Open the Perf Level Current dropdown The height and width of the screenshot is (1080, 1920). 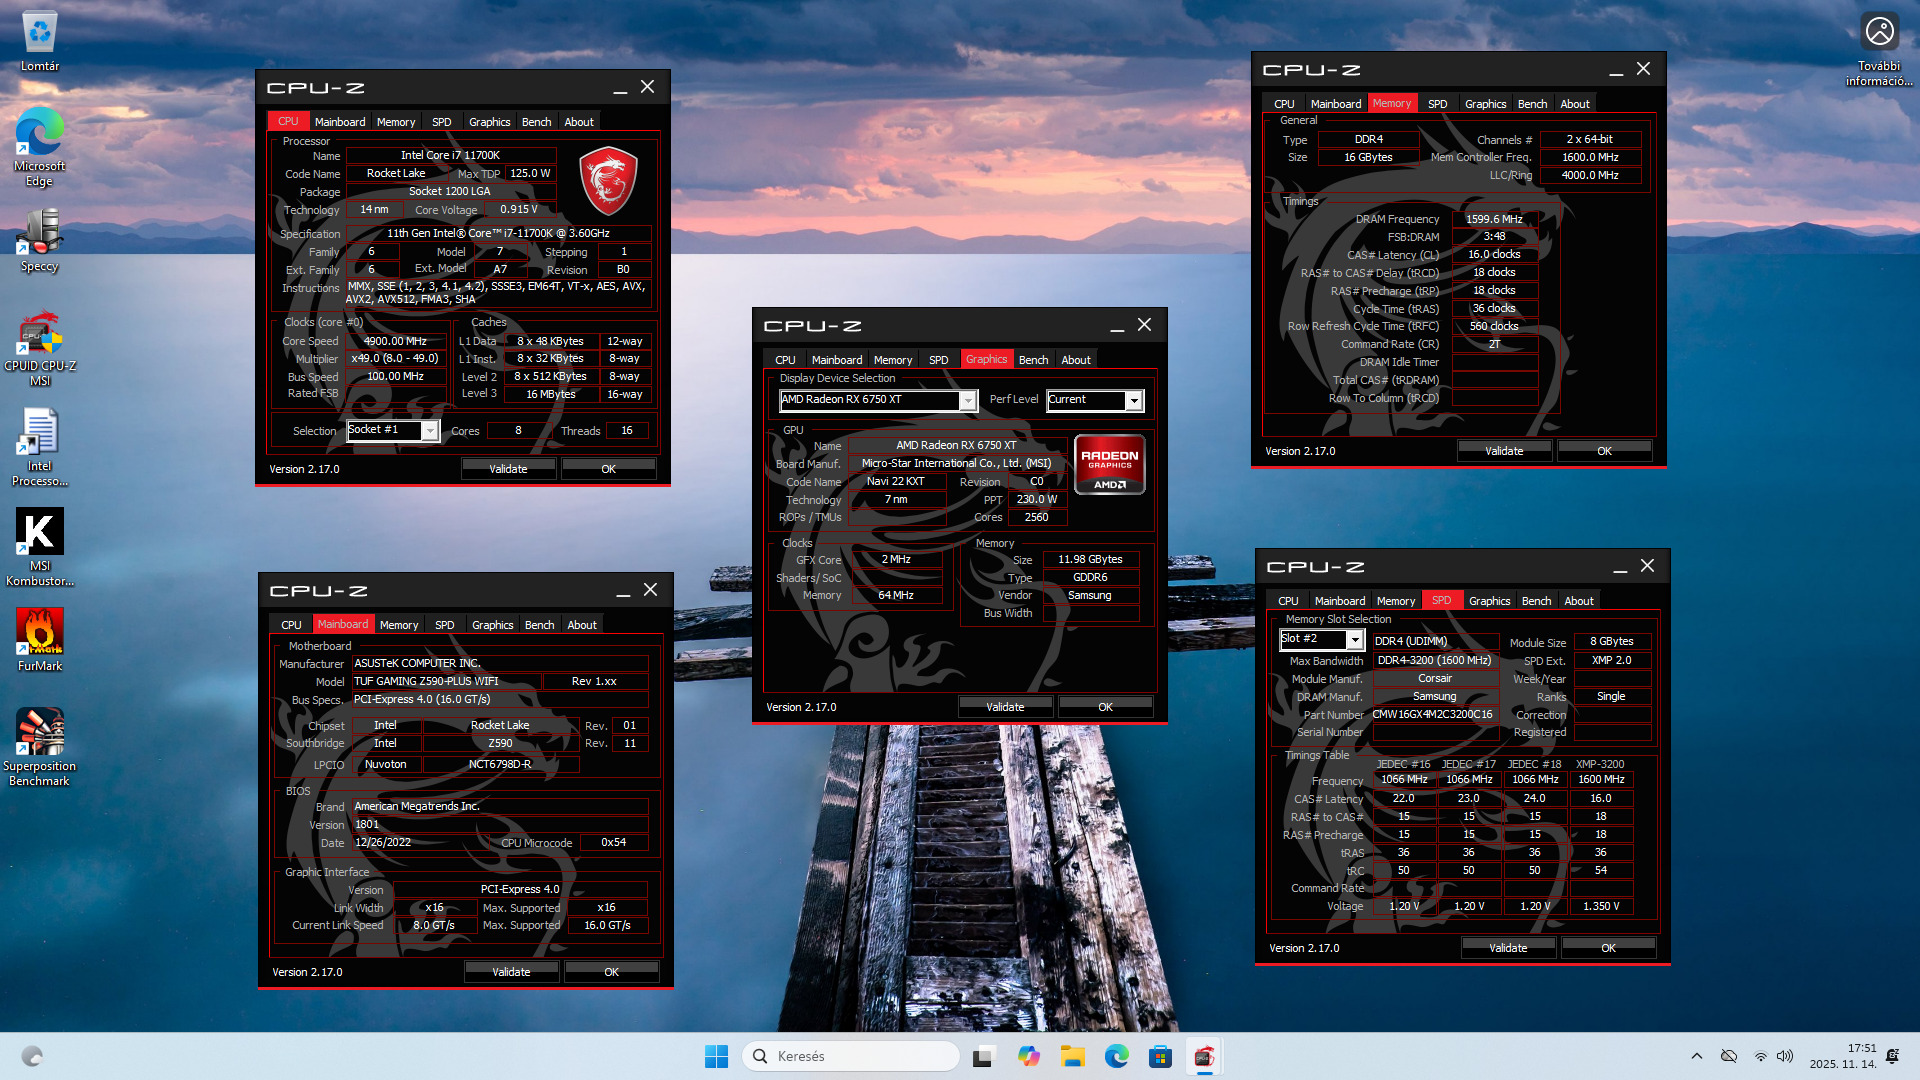[1133, 401]
